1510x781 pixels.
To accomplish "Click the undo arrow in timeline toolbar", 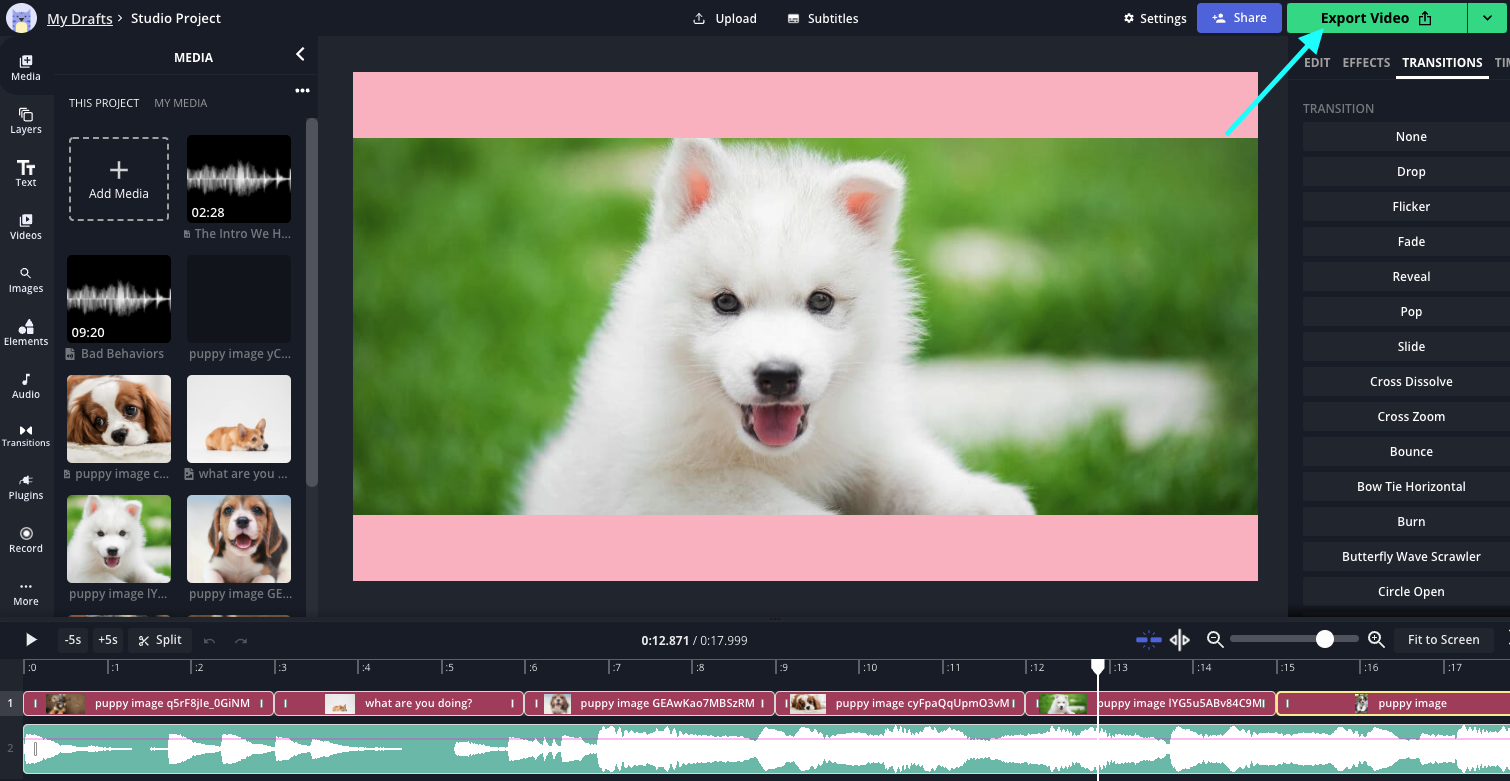I will (209, 640).
